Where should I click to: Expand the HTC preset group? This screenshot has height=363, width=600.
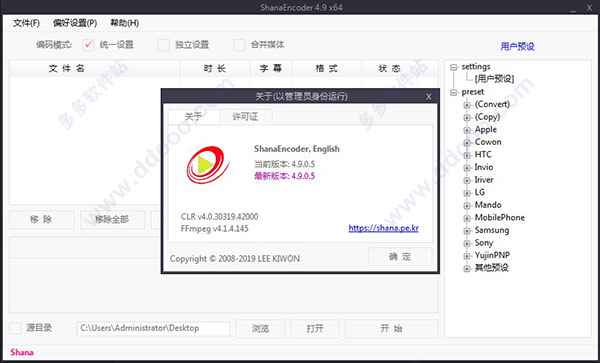466,156
